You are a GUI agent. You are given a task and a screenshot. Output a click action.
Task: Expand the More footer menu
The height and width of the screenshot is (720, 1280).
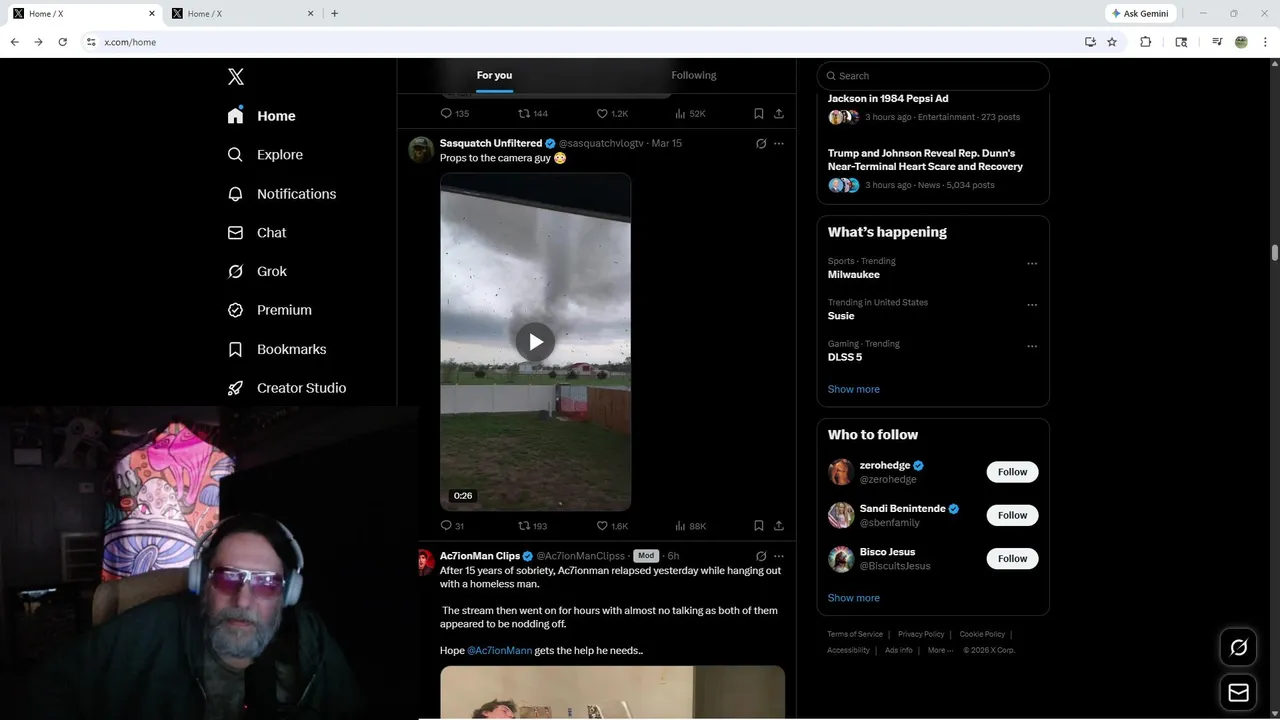[x=940, y=650]
